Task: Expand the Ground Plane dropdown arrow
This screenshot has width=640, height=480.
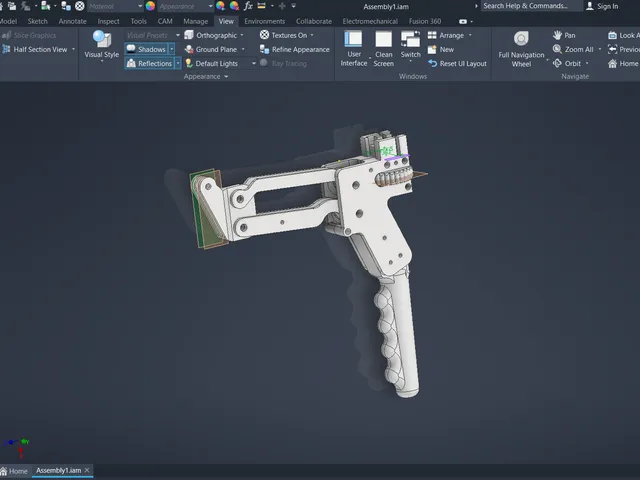Action: coord(243,49)
